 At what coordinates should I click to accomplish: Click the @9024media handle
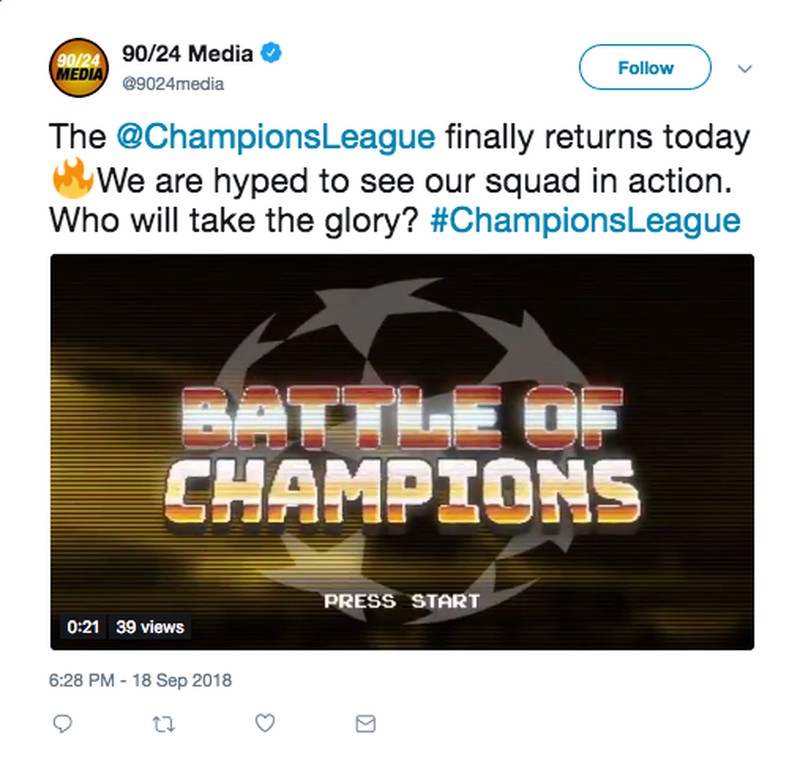[x=173, y=84]
